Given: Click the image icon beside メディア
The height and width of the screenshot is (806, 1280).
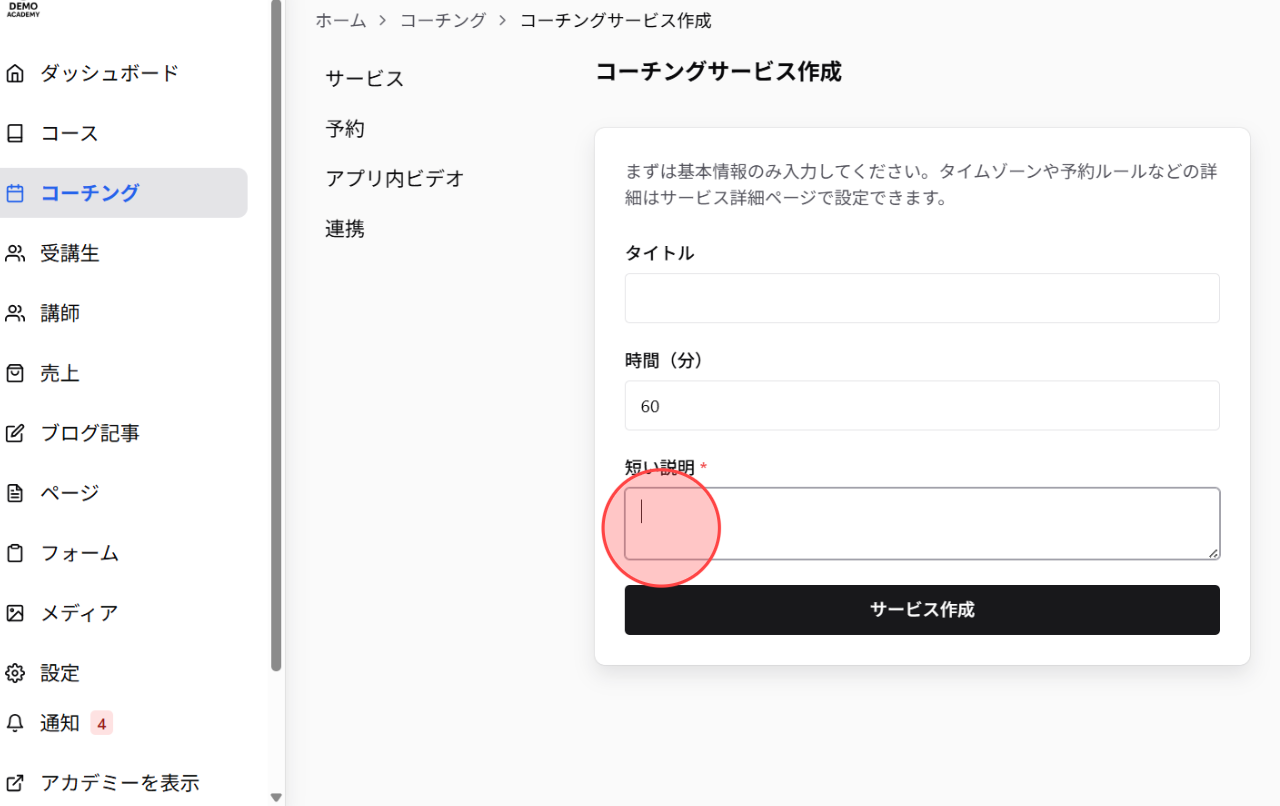Looking at the screenshot, I should point(15,613).
